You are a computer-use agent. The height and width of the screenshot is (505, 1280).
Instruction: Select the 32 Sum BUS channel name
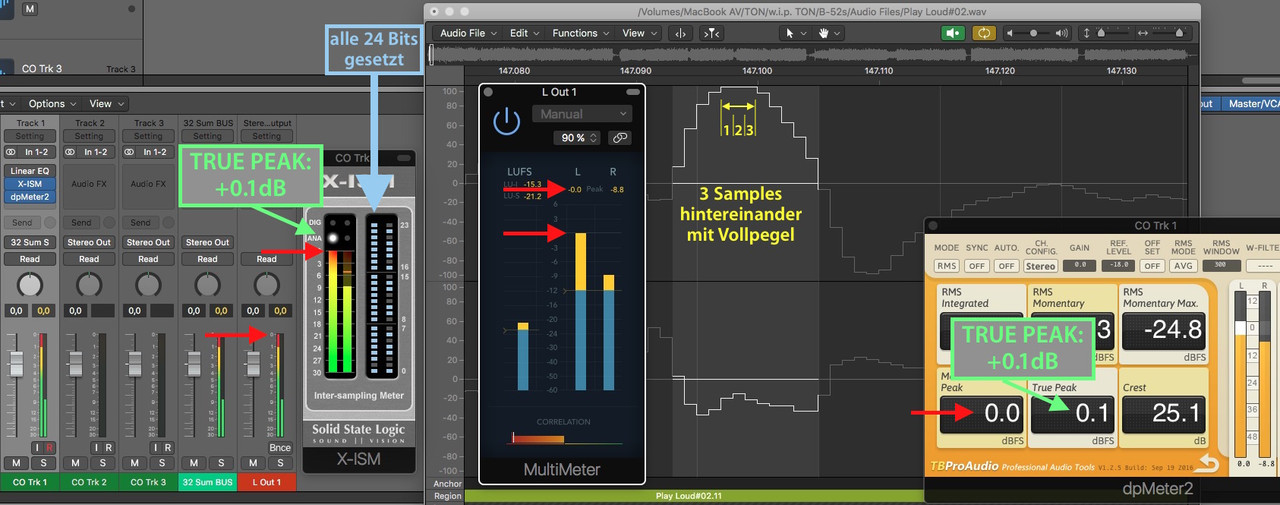(207, 482)
